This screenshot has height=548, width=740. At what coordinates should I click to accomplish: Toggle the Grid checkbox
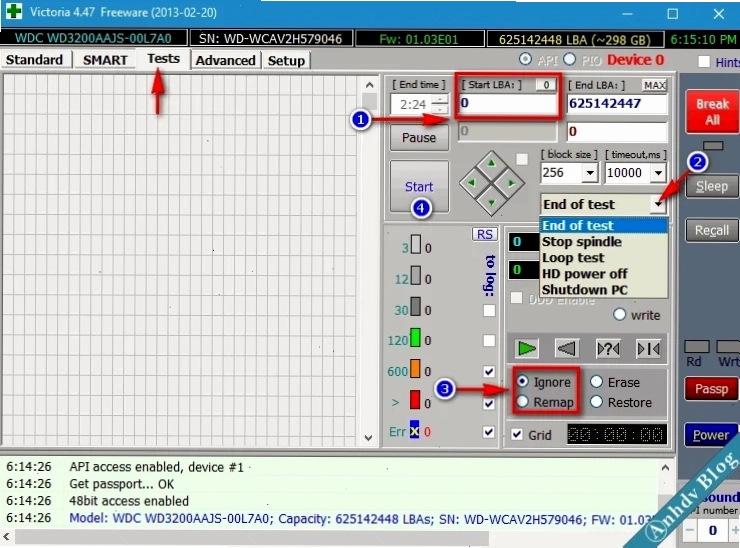(517, 434)
